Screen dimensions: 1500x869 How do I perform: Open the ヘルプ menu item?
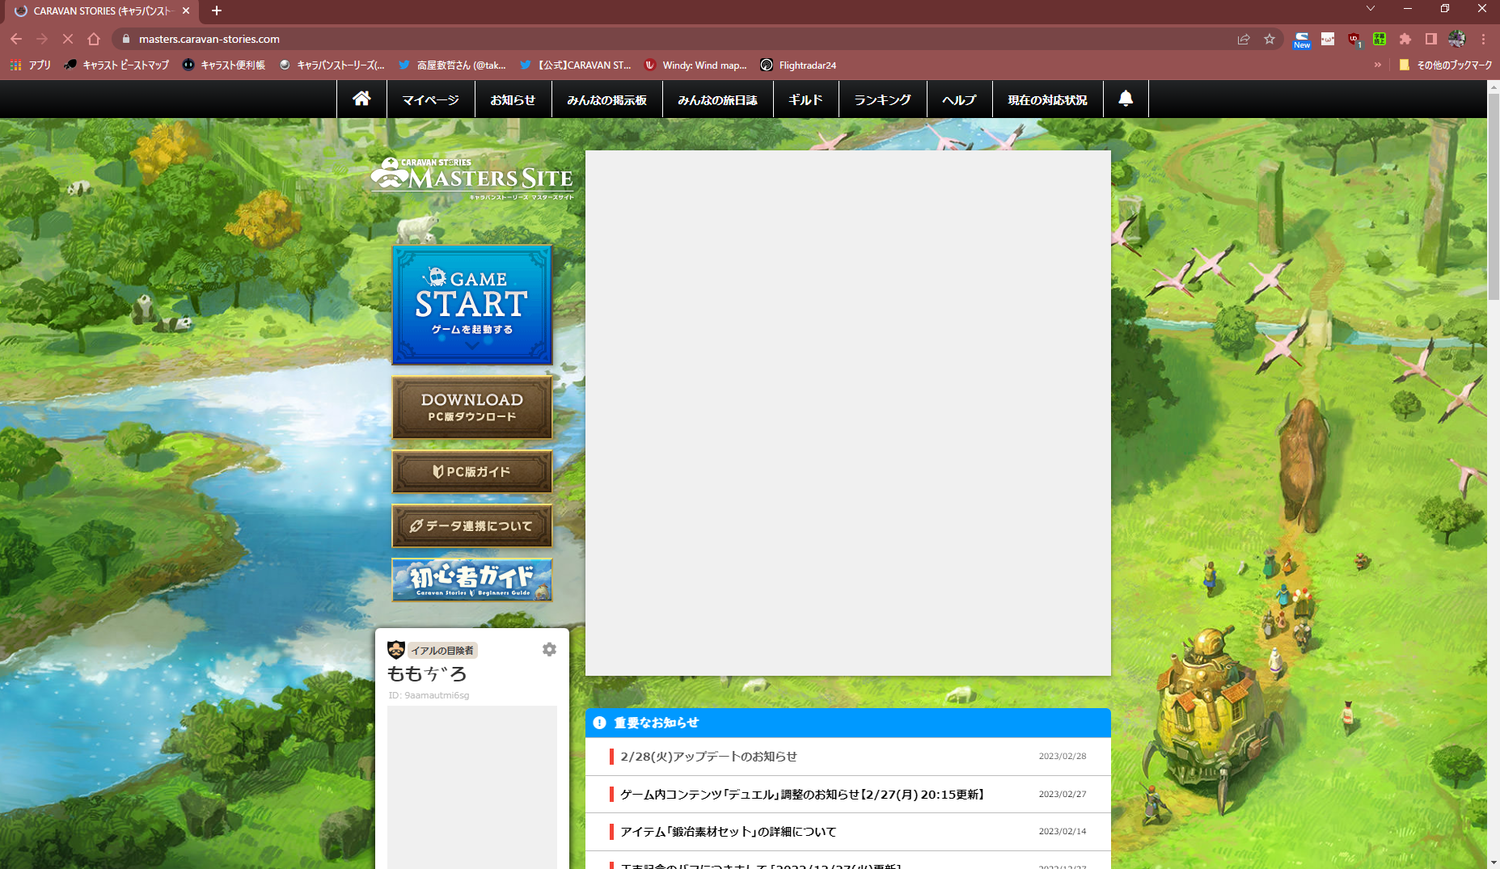[959, 100]
